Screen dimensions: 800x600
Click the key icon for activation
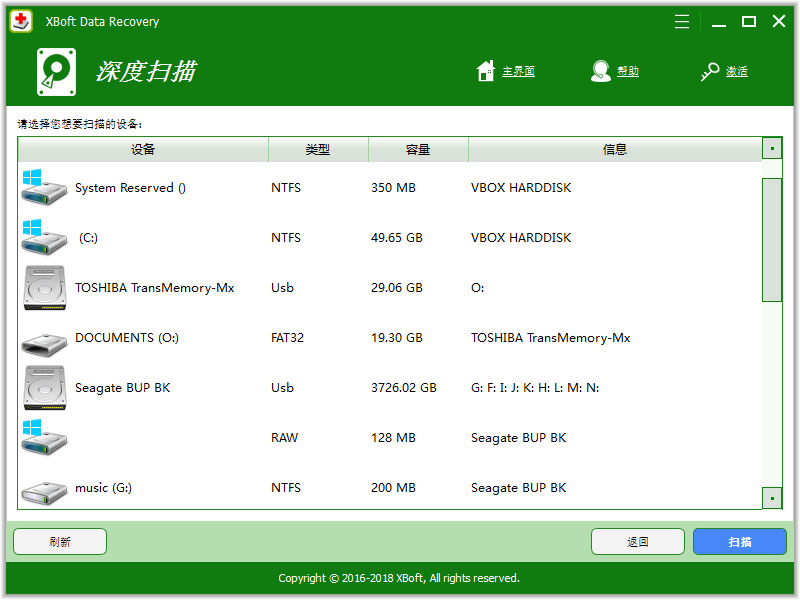click(710, 71)
